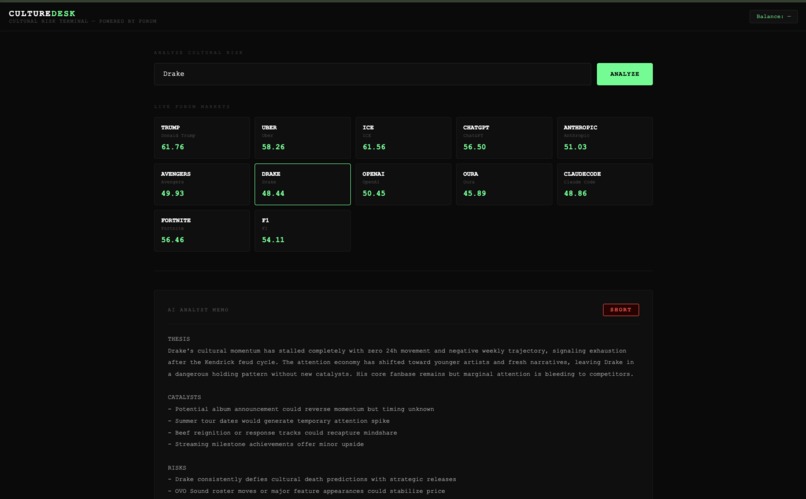Choose the FORTNITE market card
Screen dimensions: 806x499
tap(202, 231)
